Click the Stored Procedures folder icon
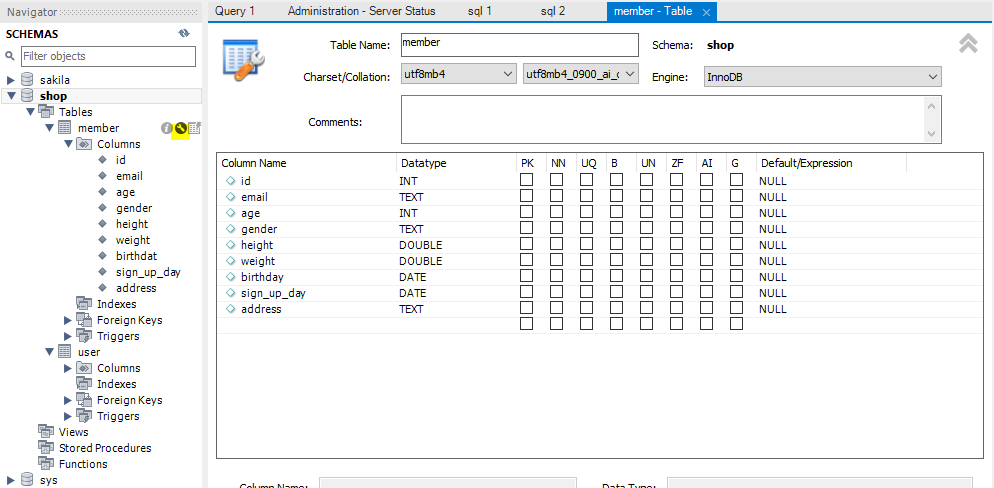994x488 pixels. [46, 447]
